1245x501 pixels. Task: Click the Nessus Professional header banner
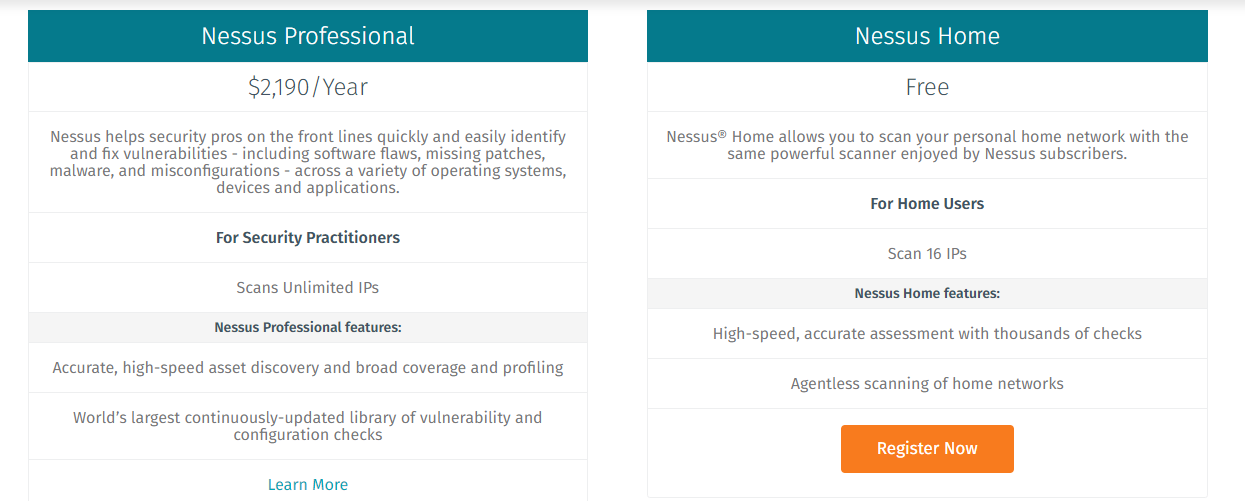point(308,36)
